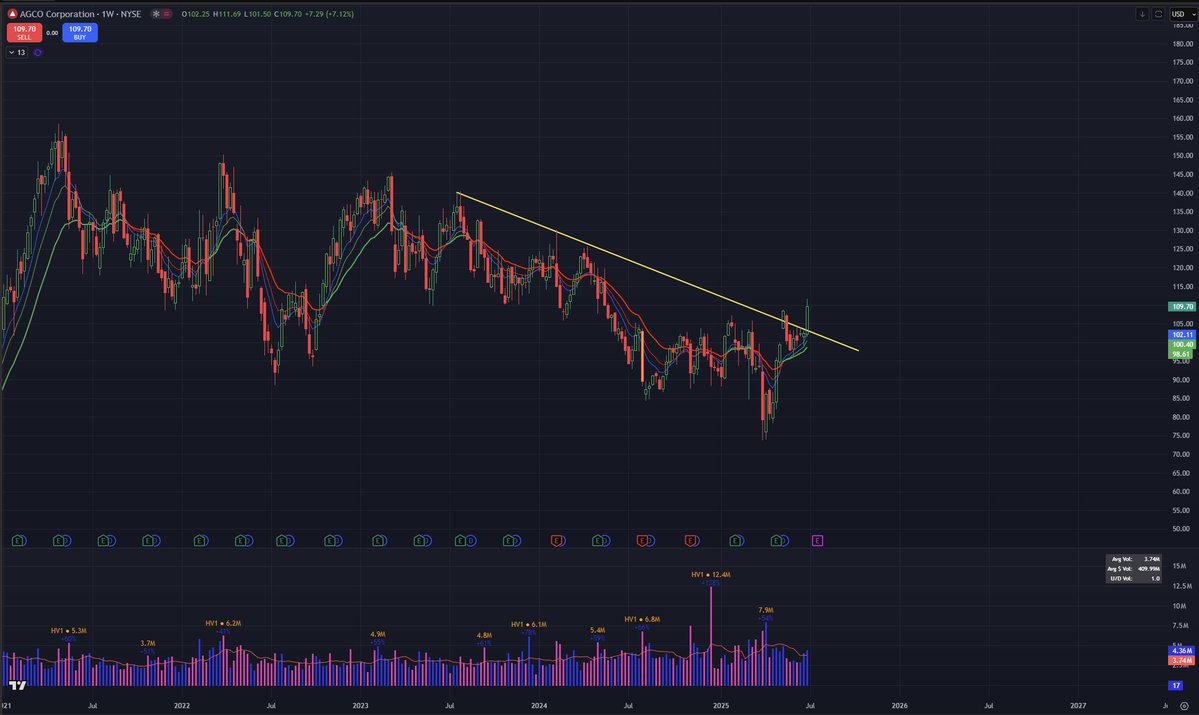Click the 7.9M volume label
This screenshot has height=715, width=1199.
765,610
